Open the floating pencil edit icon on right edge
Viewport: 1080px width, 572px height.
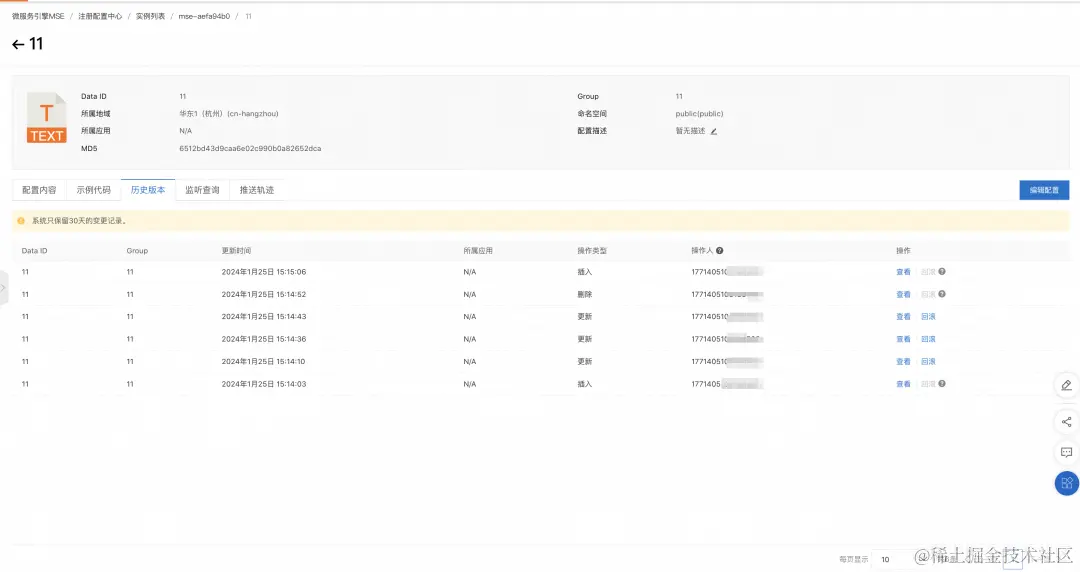[x=1066, y=385]
